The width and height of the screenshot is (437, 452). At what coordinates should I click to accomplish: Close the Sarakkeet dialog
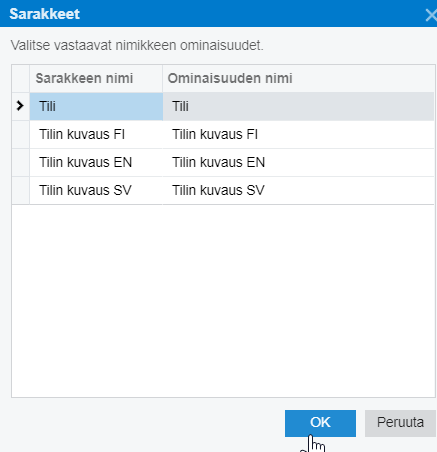(x=431, y=15)
